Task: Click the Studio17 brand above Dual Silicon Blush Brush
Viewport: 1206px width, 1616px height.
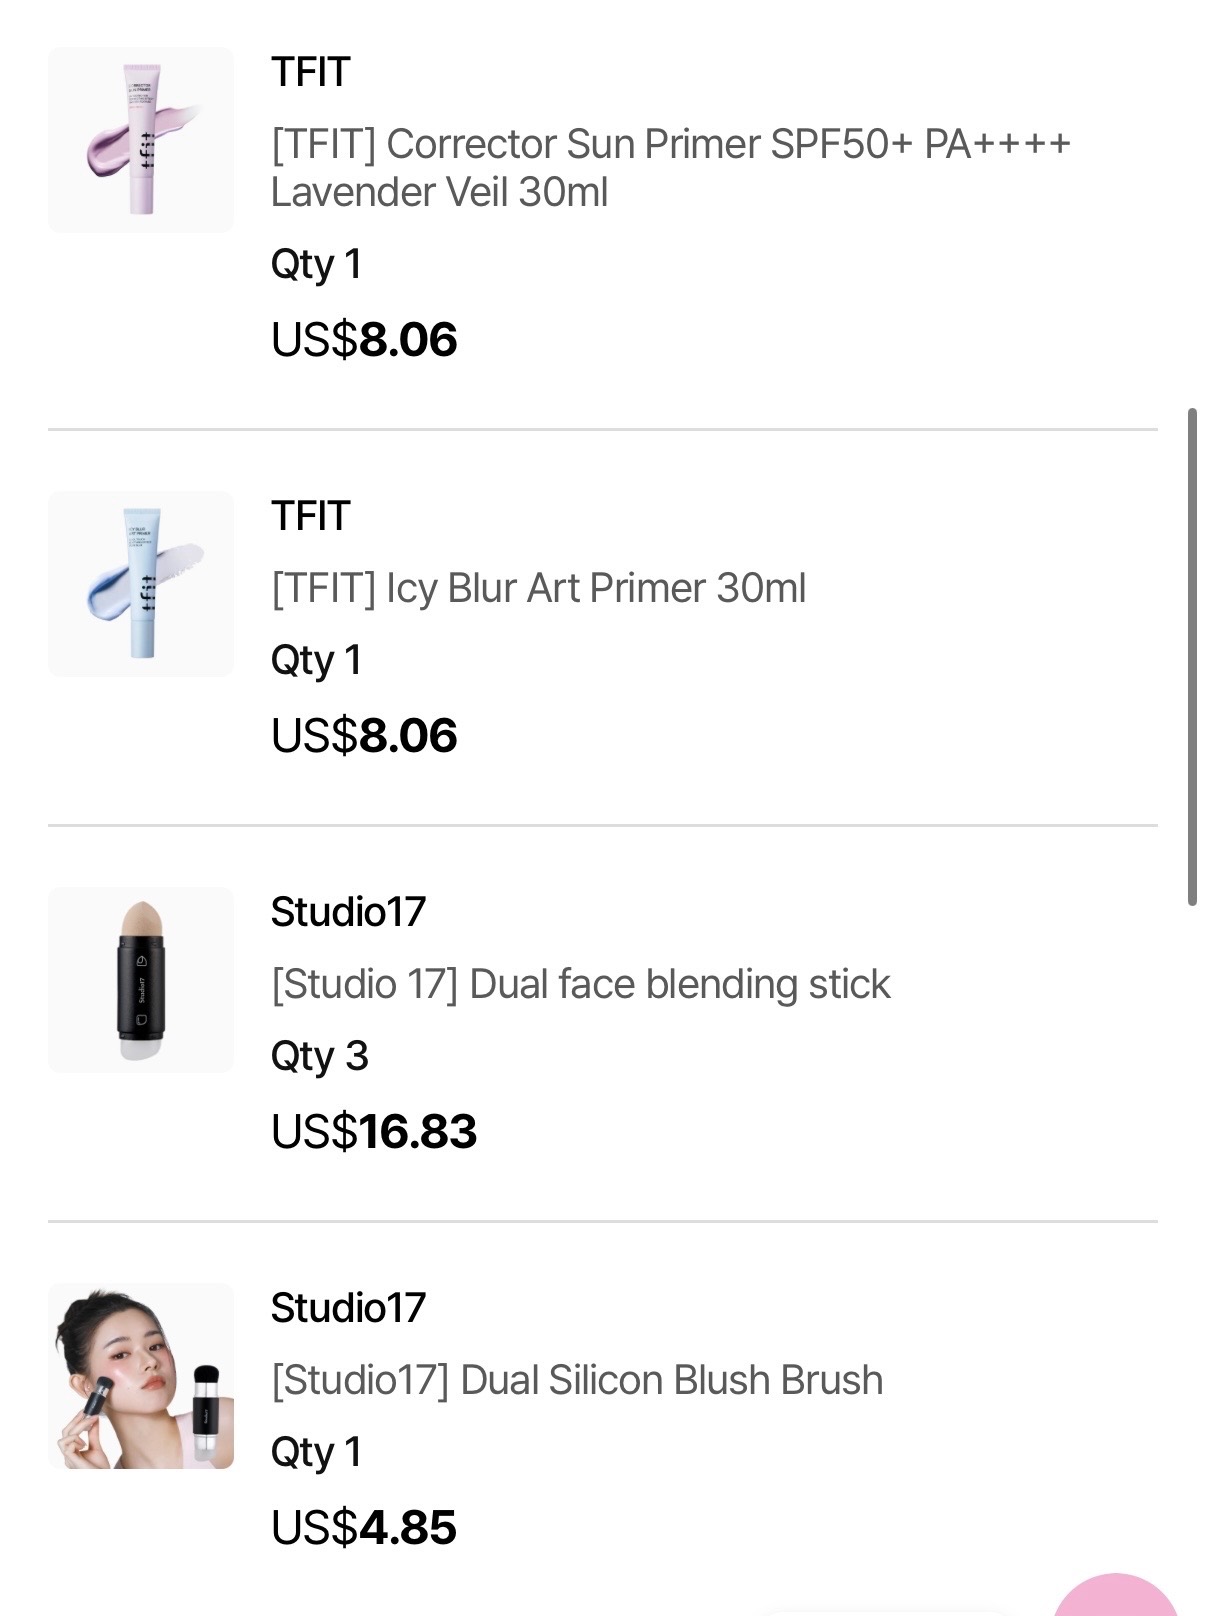Action: point(348,1308)
